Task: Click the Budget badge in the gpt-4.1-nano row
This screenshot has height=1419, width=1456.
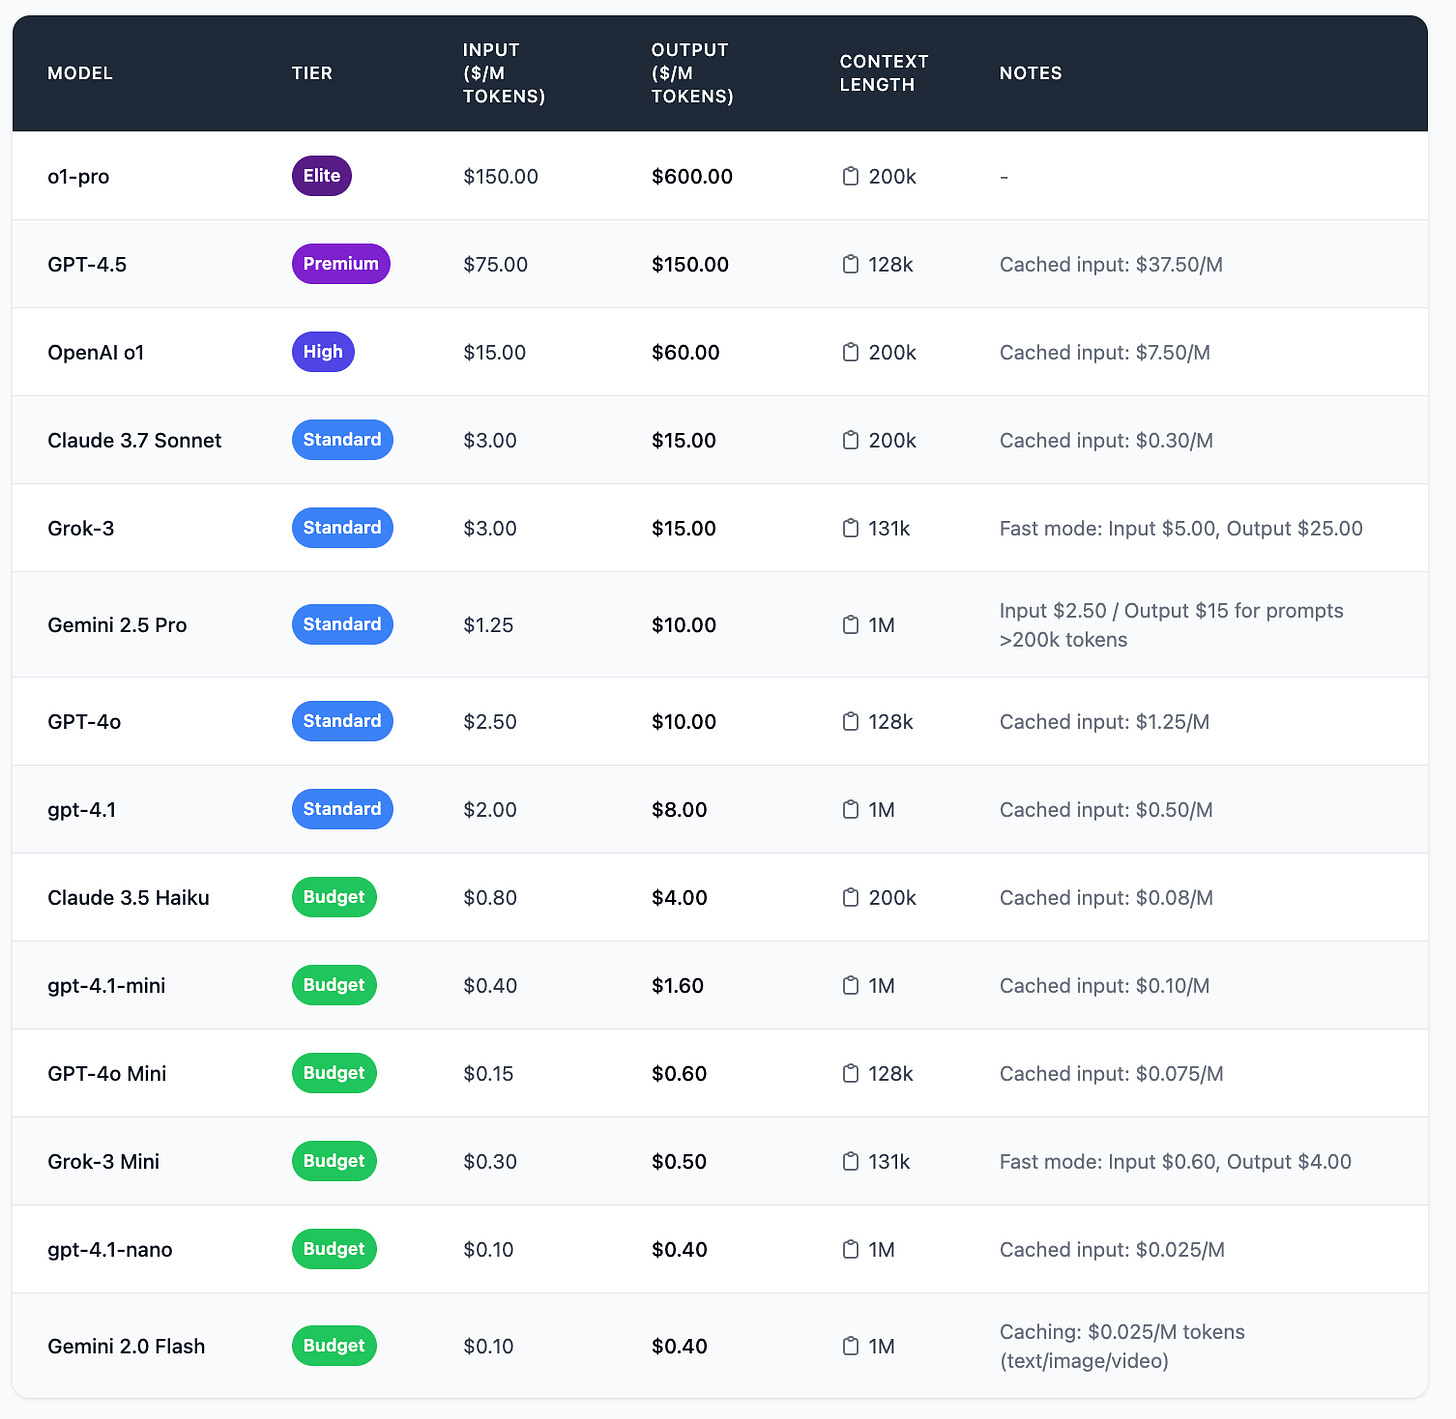Action: coord(334,1249)
